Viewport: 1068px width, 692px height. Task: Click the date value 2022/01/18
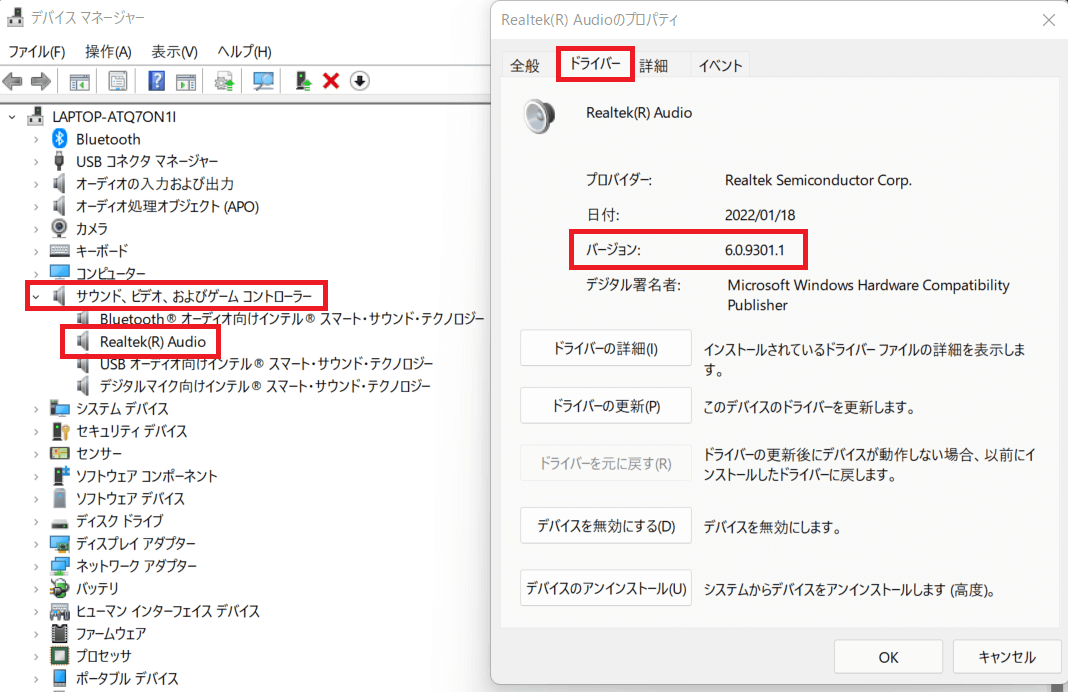pos(760,215)
